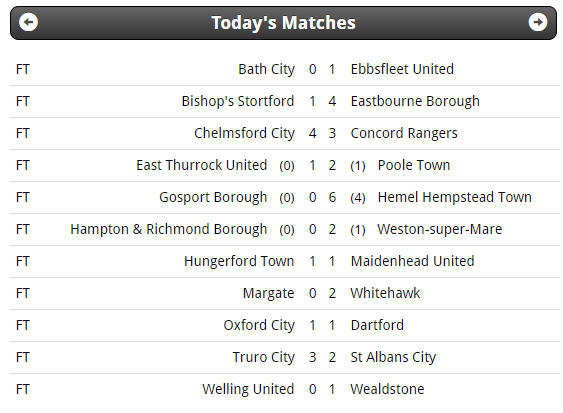This screenshot has height=413, width=563.
Task: Open East Thurrock United team link
Action: point(201,165)
